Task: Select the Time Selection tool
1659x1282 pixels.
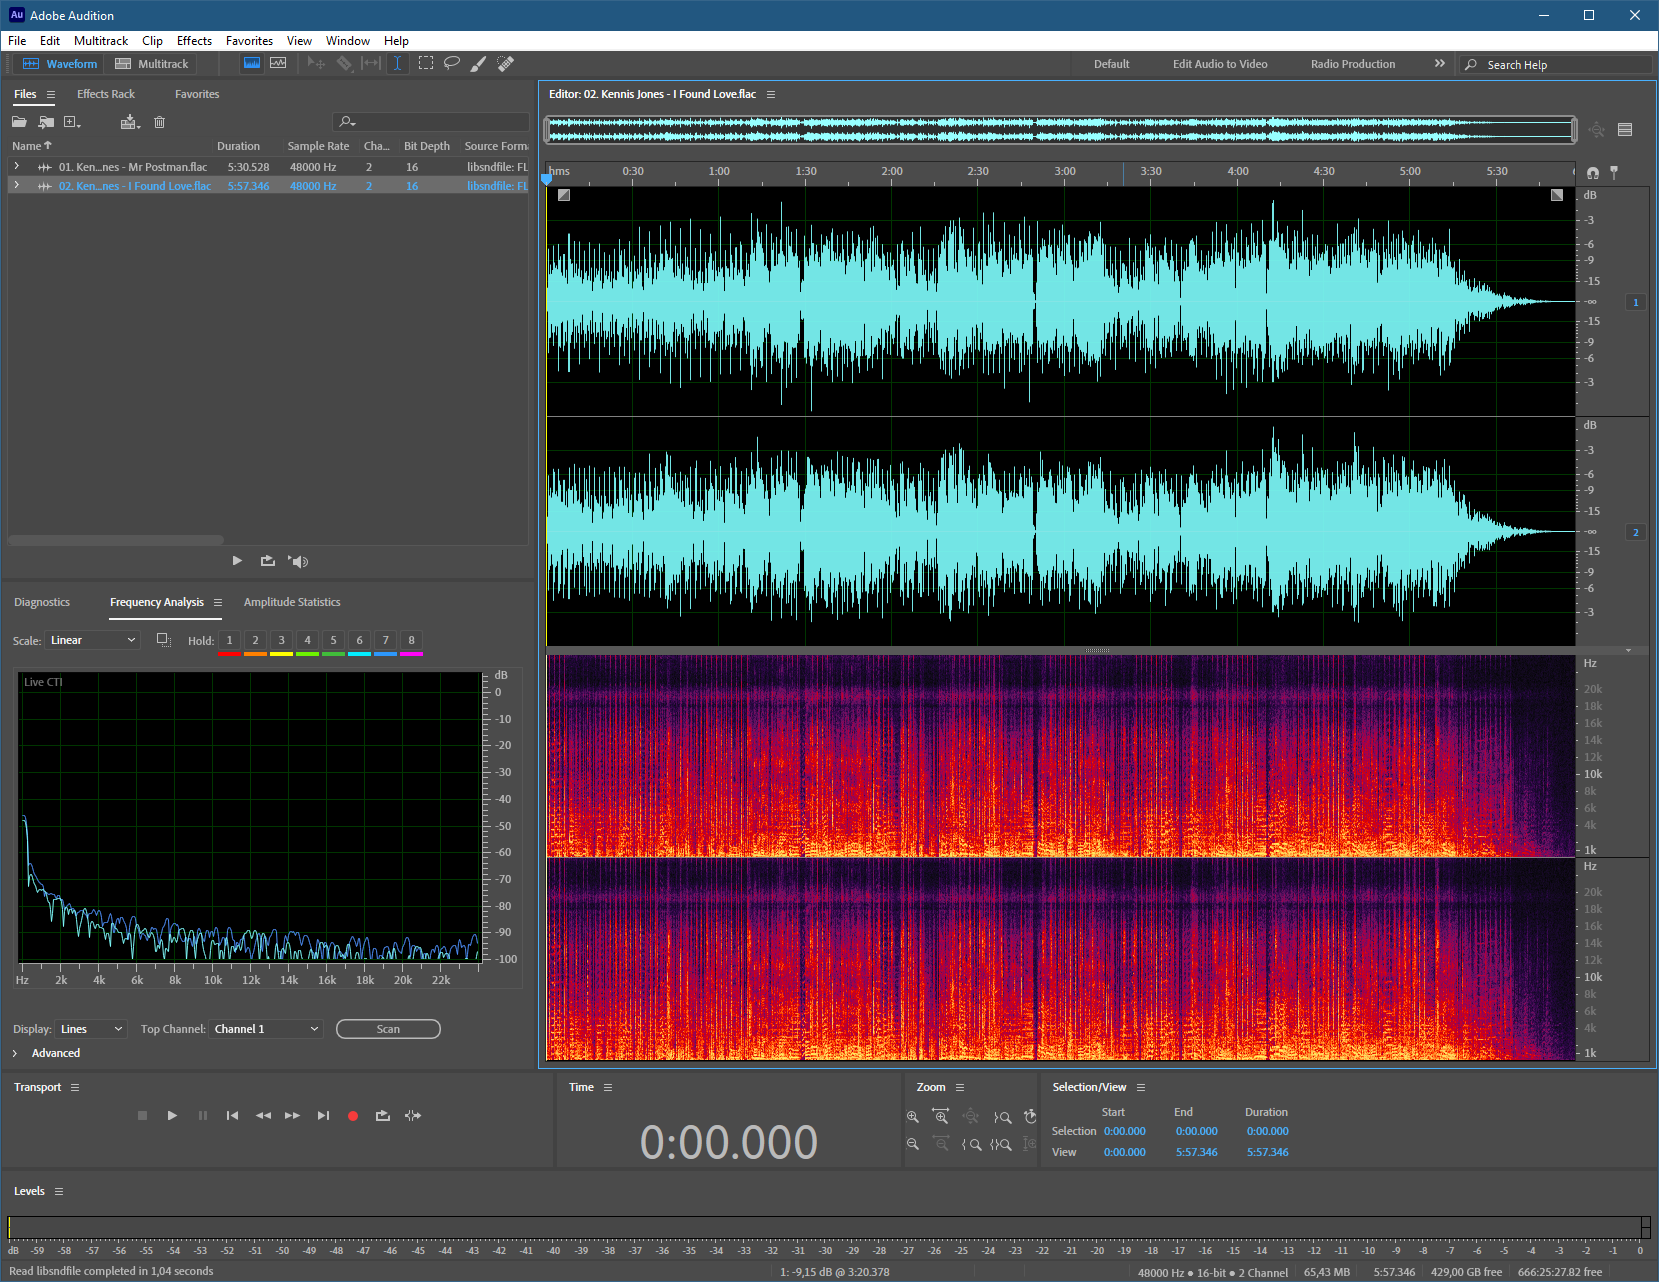Action: (x=397, y=63)
